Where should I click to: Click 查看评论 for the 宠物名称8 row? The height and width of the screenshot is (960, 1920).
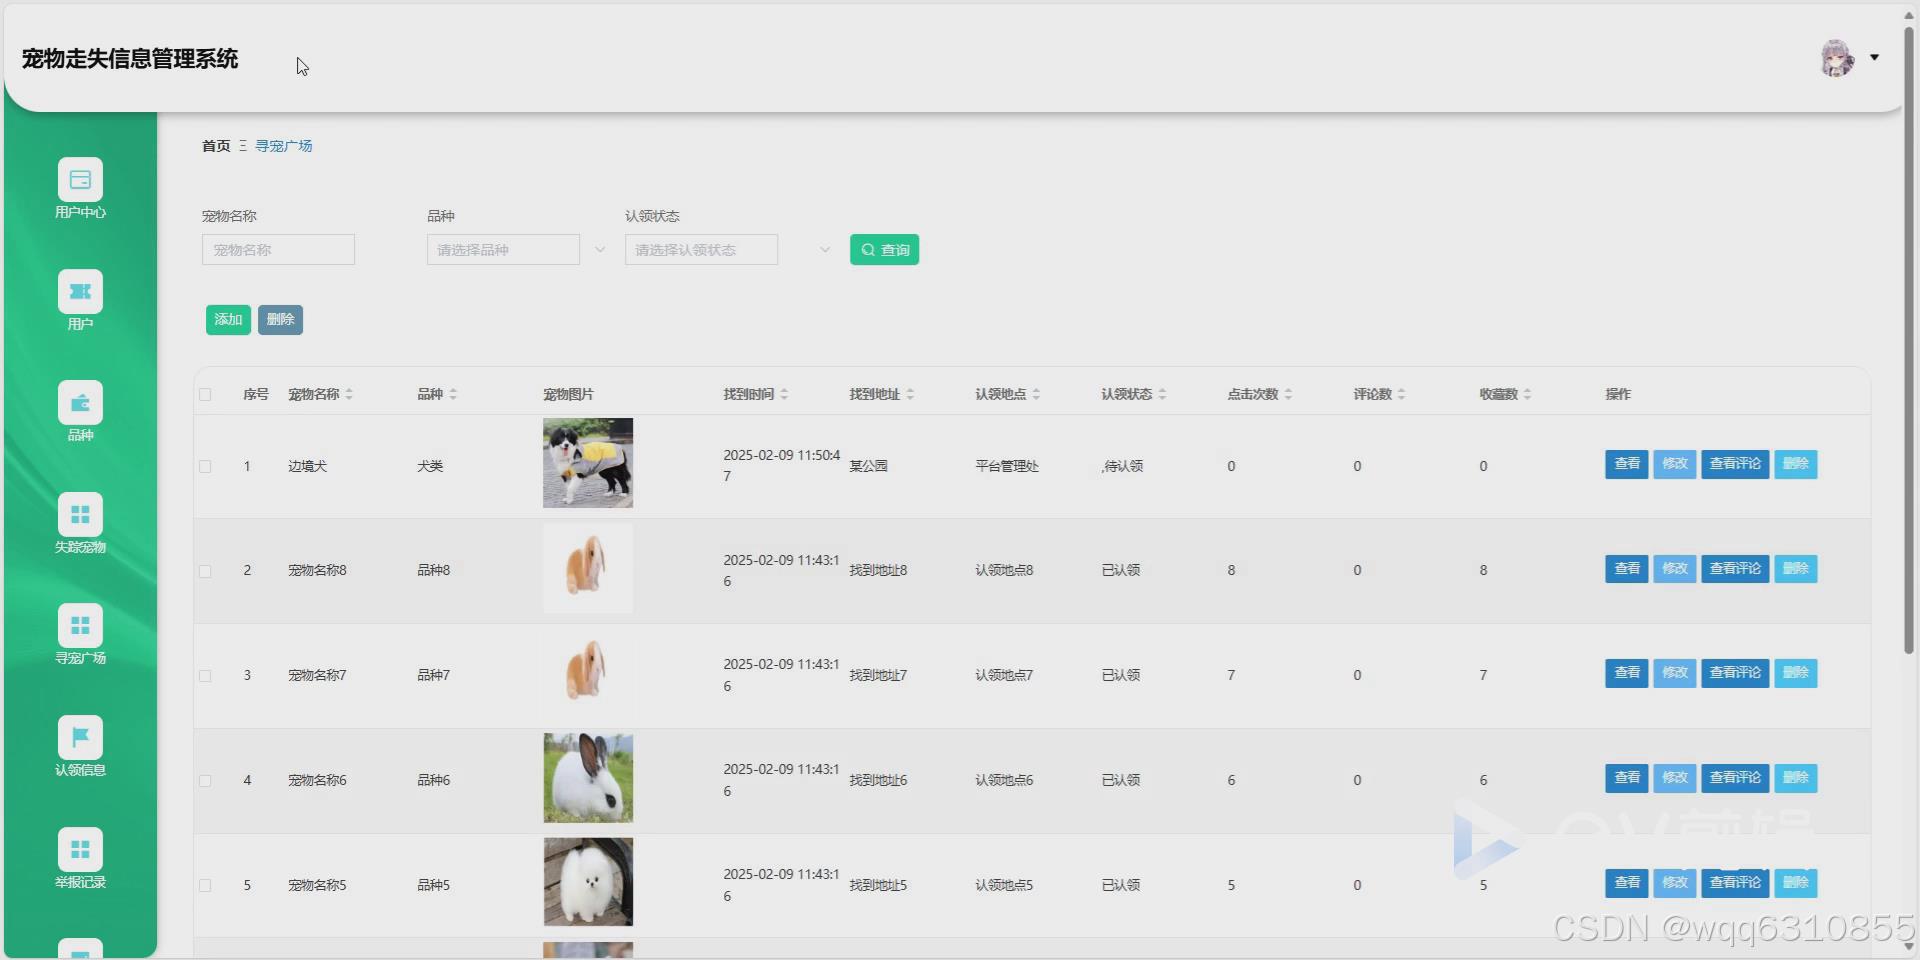point(1735,569)
